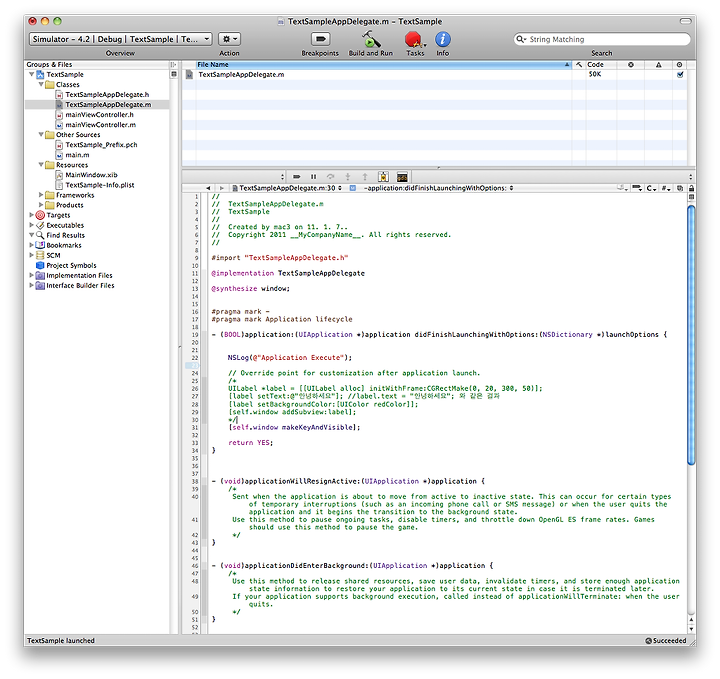Expand the Targets group
720x679 pixels.
click(31, 215)
